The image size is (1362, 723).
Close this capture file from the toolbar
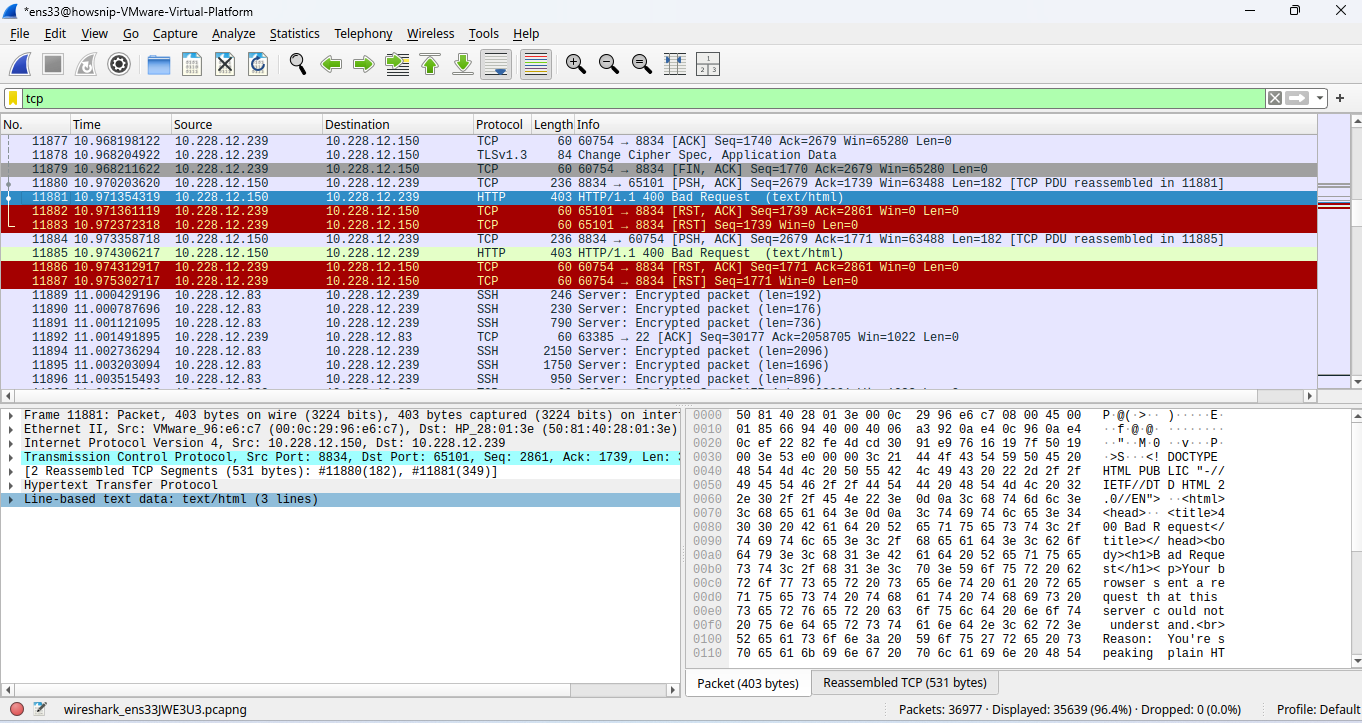tap(225, 65)
